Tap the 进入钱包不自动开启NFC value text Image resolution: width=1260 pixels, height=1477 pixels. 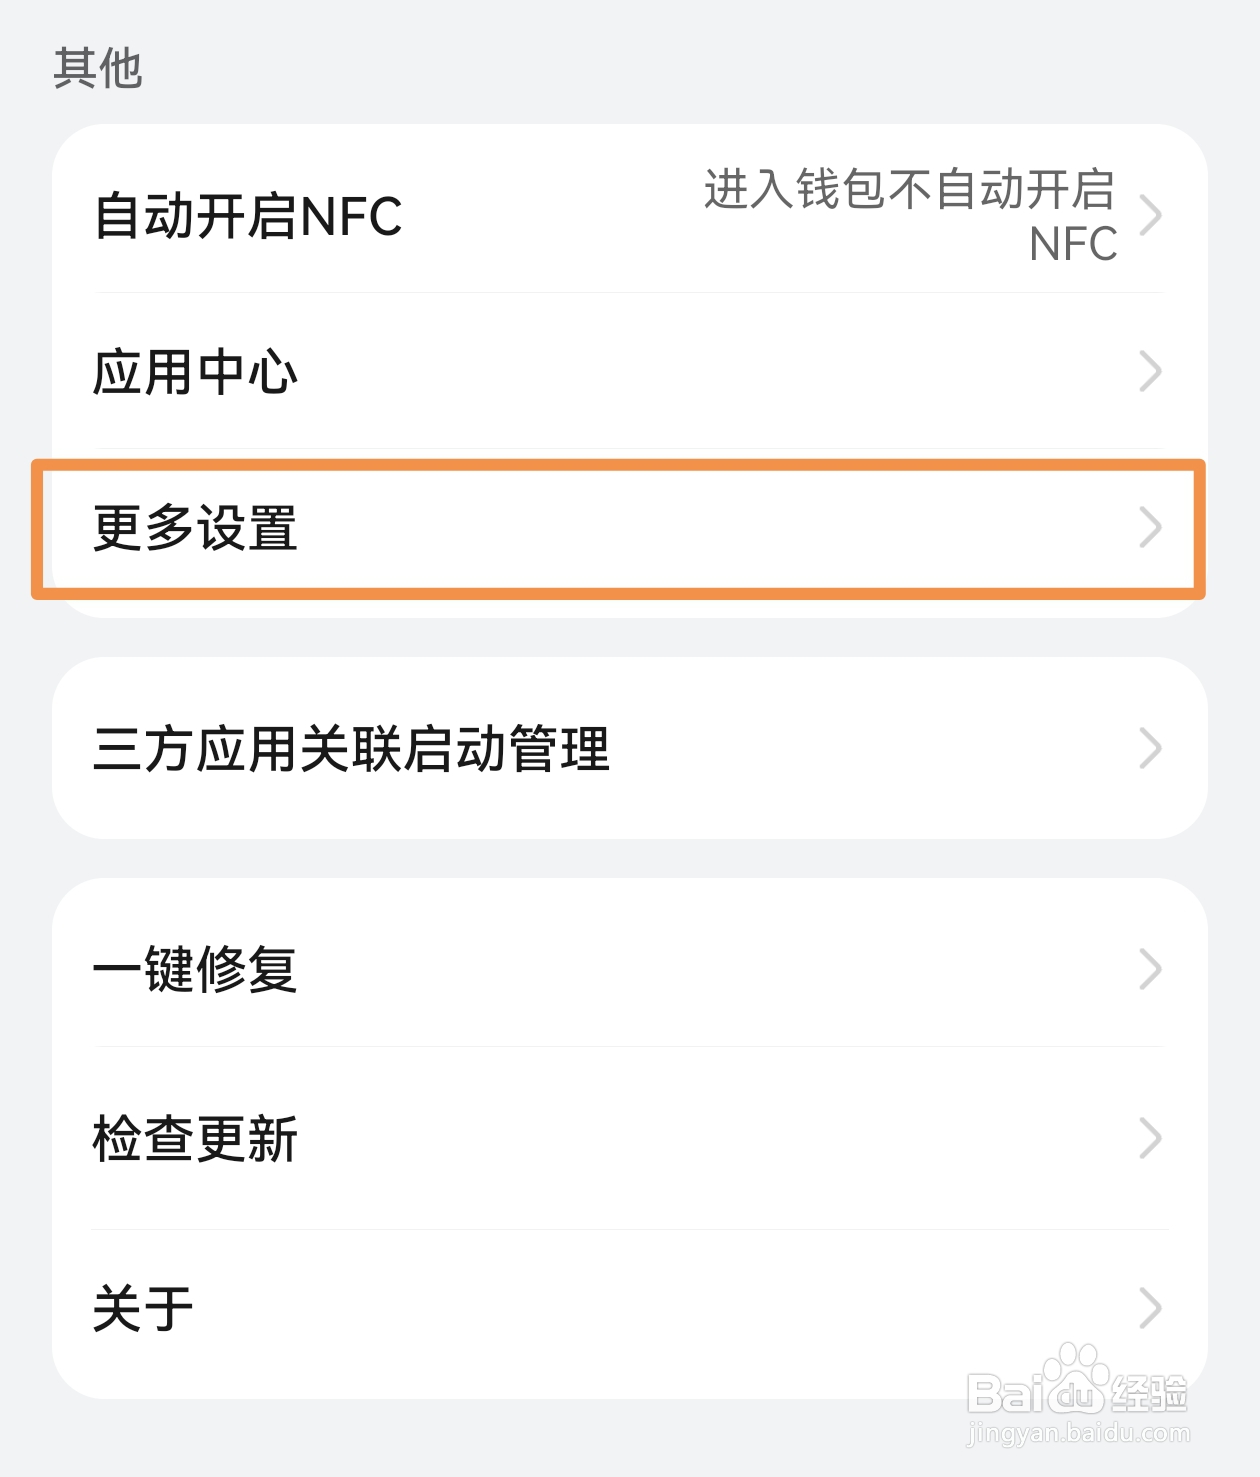point(910,215)
